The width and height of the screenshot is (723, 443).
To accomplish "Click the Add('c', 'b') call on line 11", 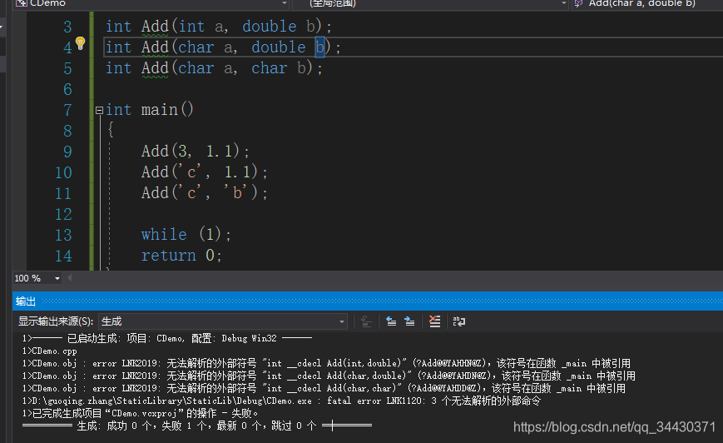I will [204, 193].
